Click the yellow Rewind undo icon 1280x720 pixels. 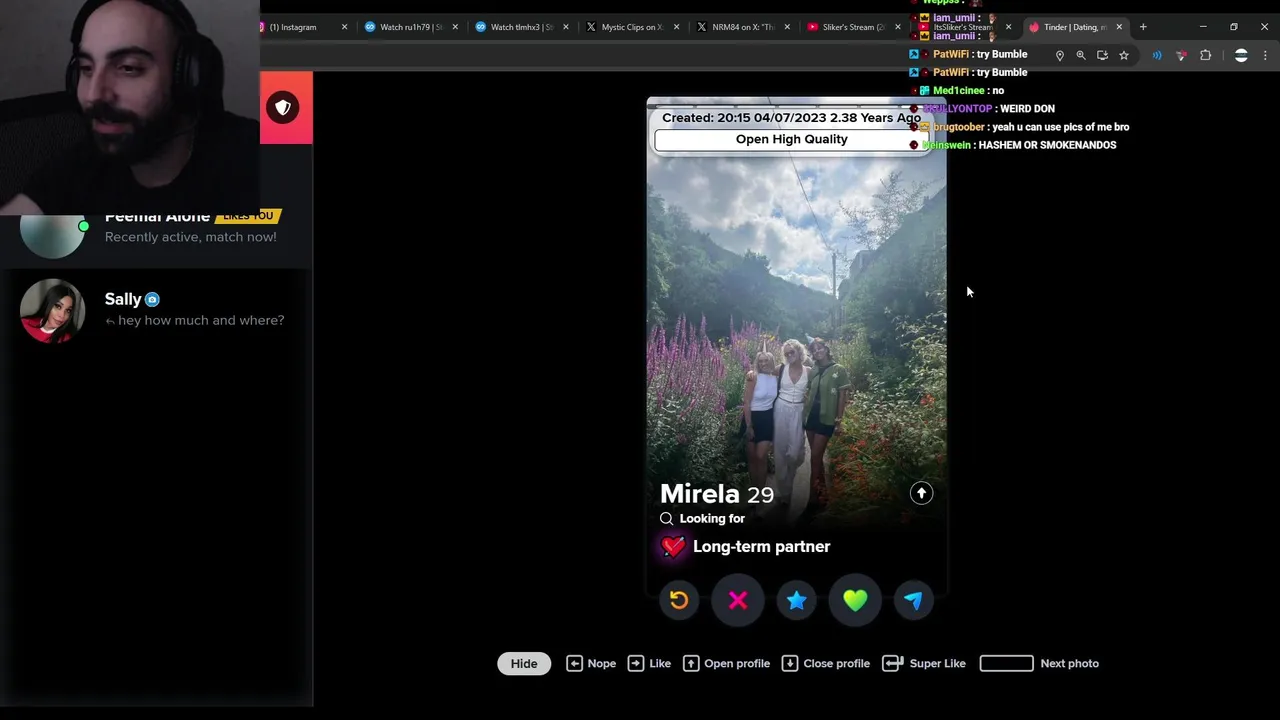pyautogui.click(x=679, y=600)
